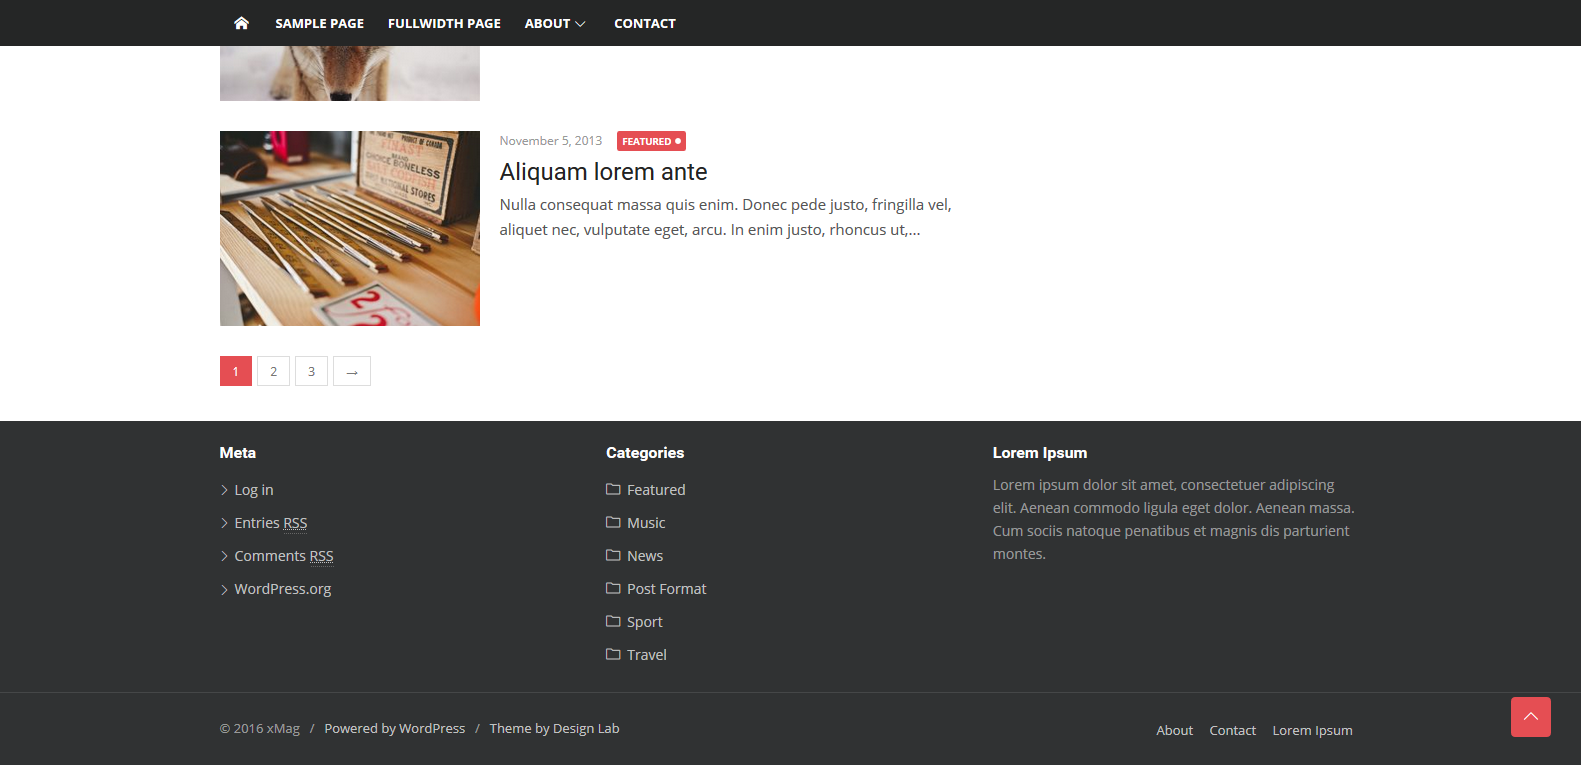Click the scroll-to-top arrow button
Image resolution: width=1581 pixels, height=765 pixels.
click(x=1530, y=717)
